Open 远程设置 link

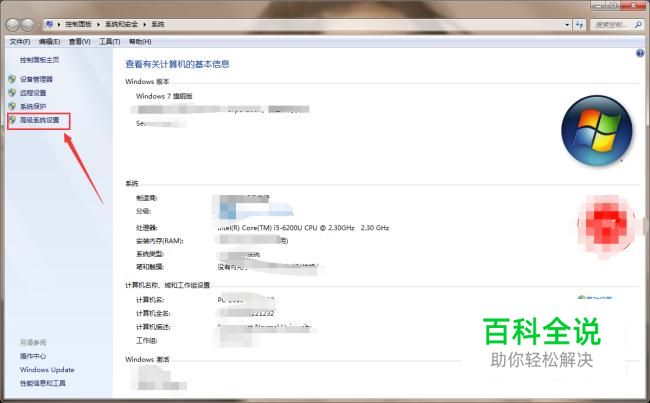point(33,93)
